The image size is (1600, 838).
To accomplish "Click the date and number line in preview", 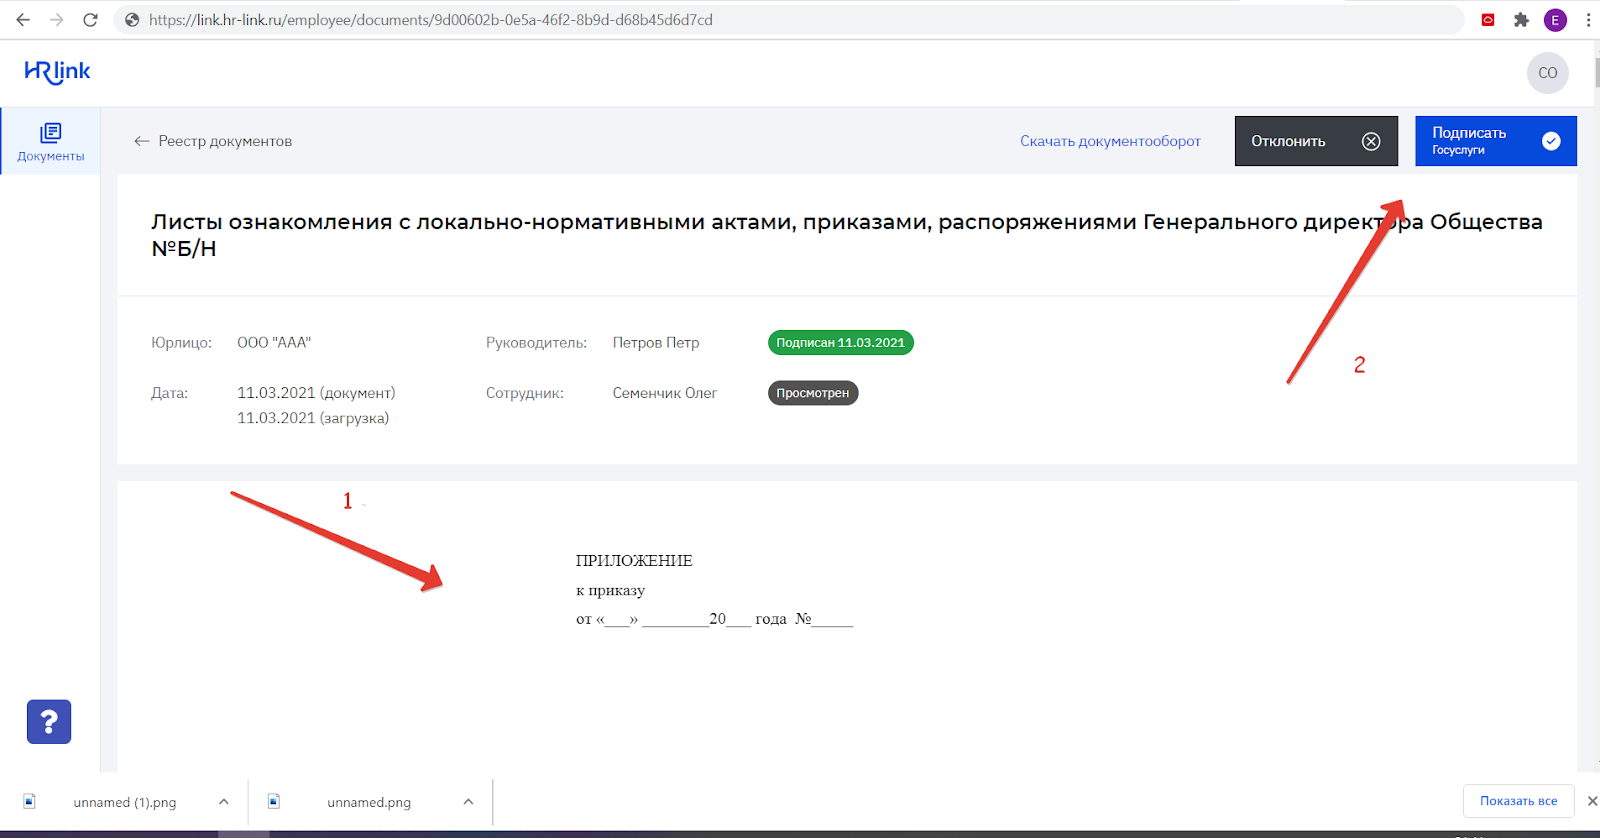I will (x=714, y=619).
